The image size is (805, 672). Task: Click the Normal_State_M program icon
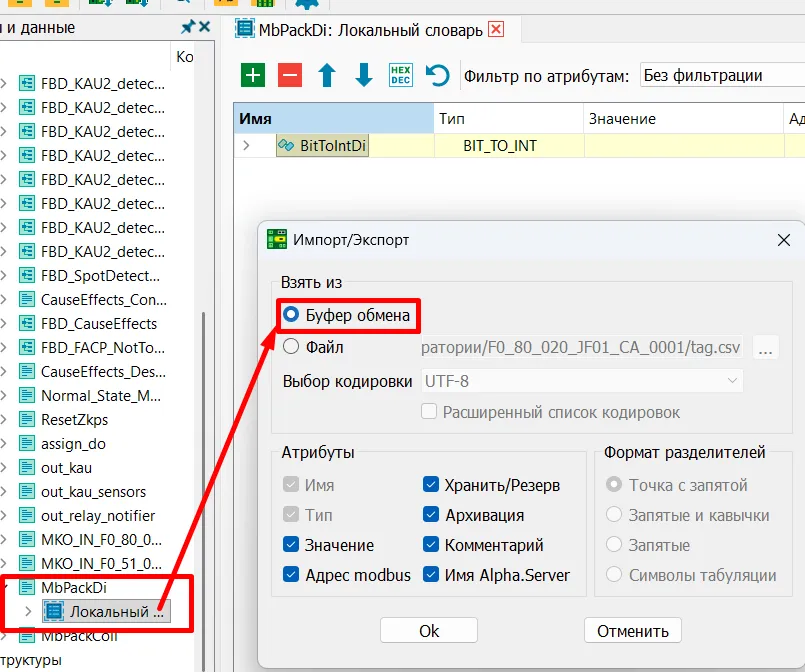pyautogui.click(x=27, y=395)
